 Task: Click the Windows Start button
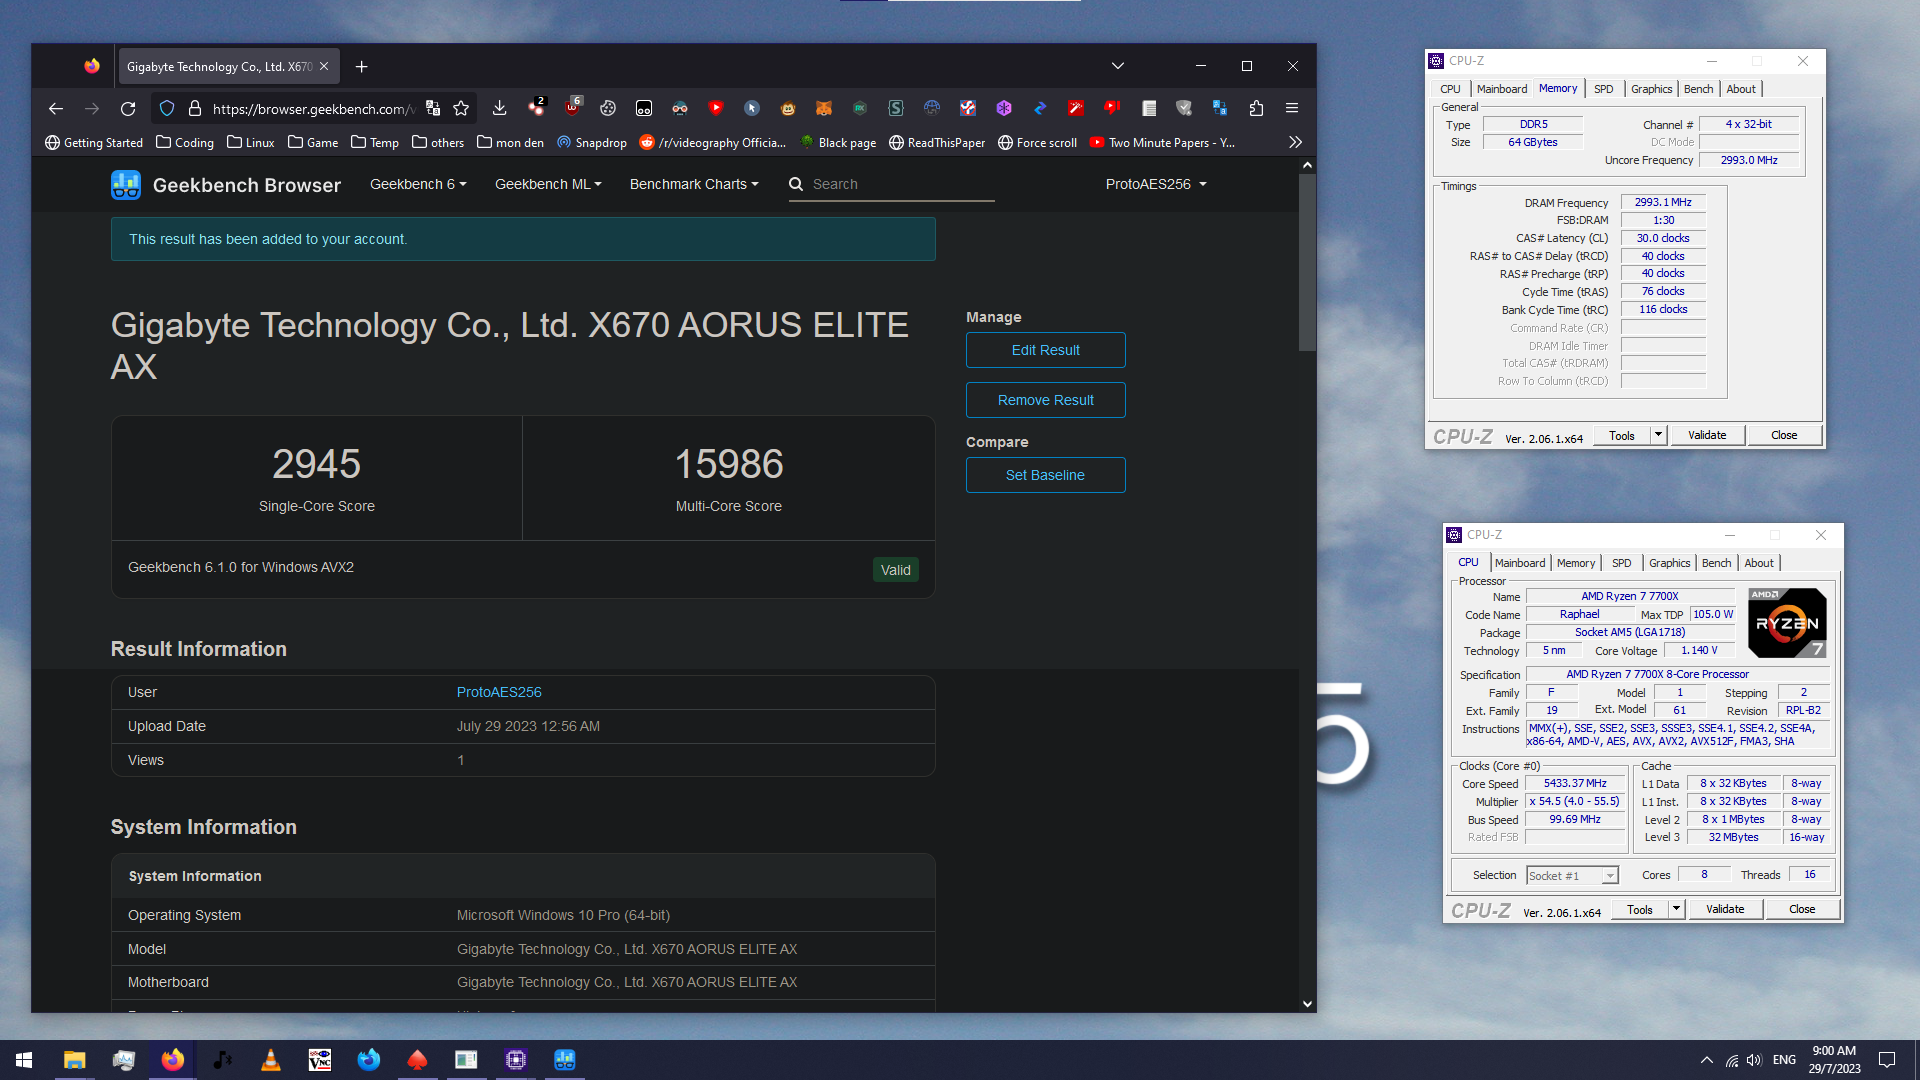tap(24, 1060)
